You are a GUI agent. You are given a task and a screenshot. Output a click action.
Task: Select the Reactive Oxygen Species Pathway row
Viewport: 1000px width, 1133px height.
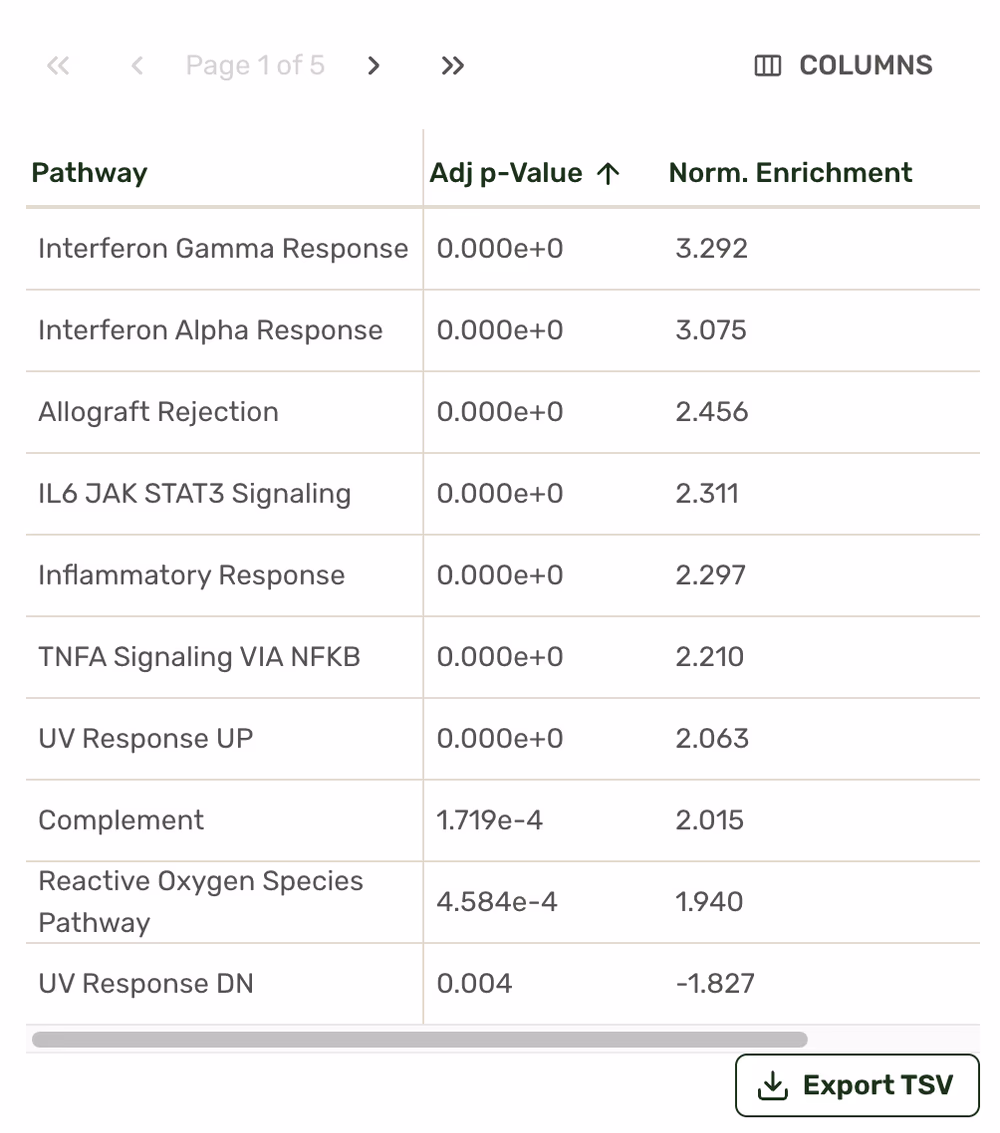[x=200, y=902]
